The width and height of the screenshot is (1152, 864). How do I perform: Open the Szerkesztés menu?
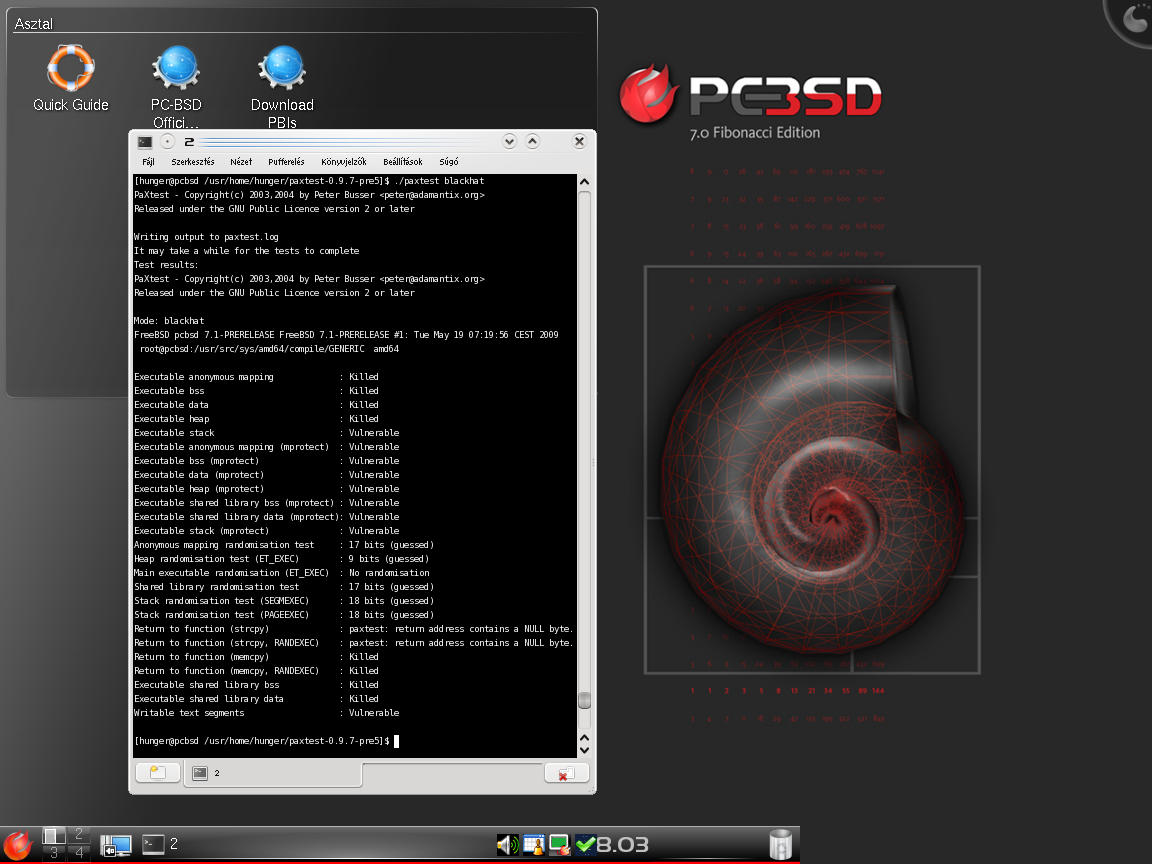click(x=192, y=162)
